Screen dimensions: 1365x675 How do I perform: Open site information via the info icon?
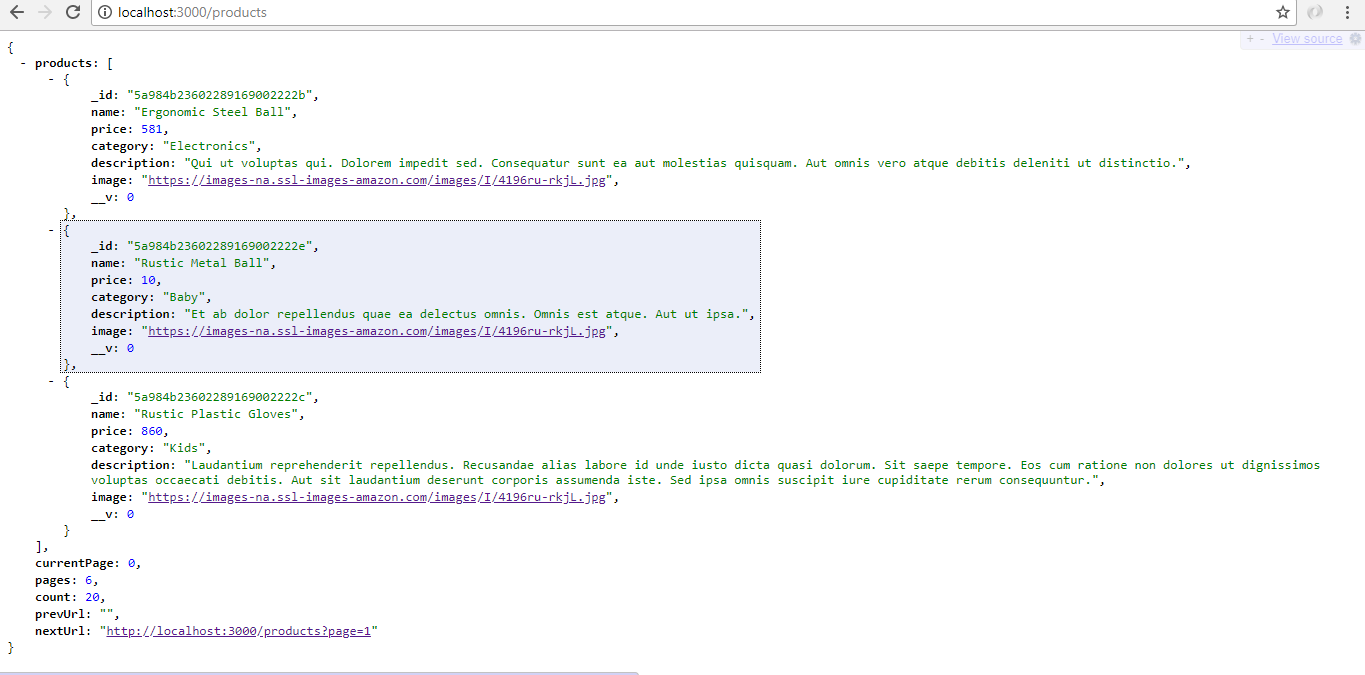point(106,12)
